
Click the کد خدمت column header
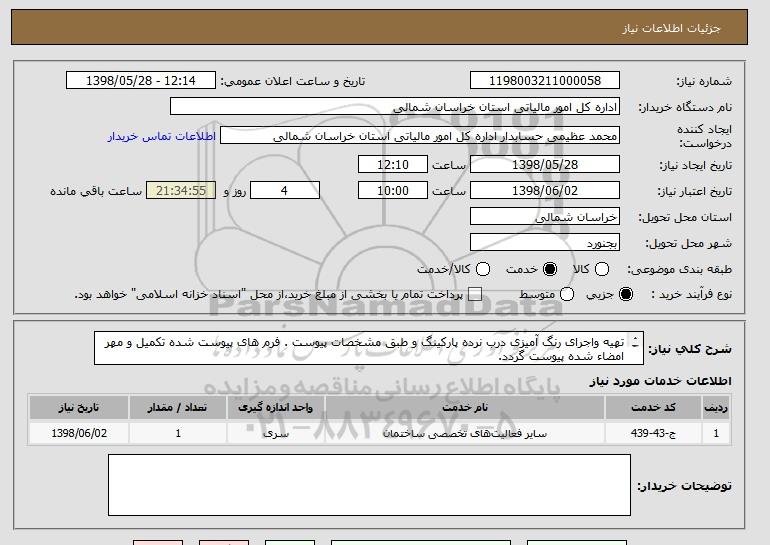tap(653, 408)
